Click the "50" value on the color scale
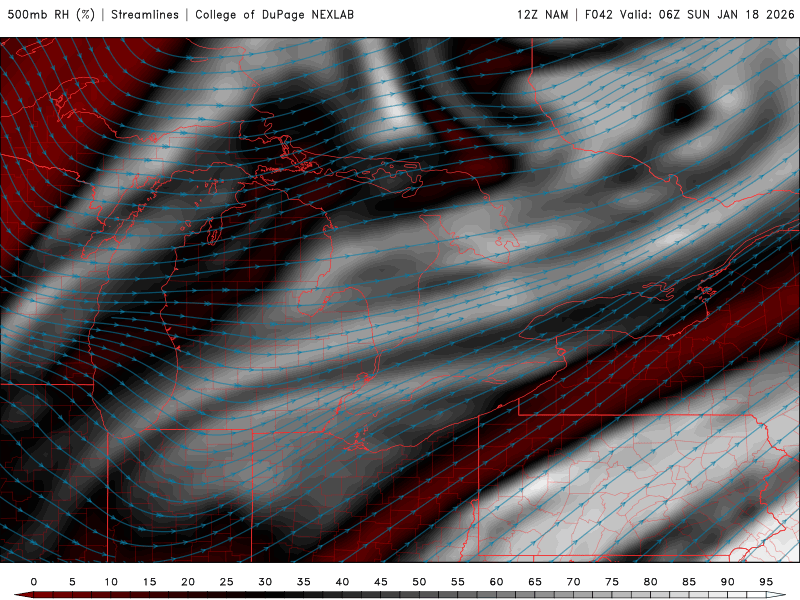This screenshot has height=600, width=800. point(419,582)
